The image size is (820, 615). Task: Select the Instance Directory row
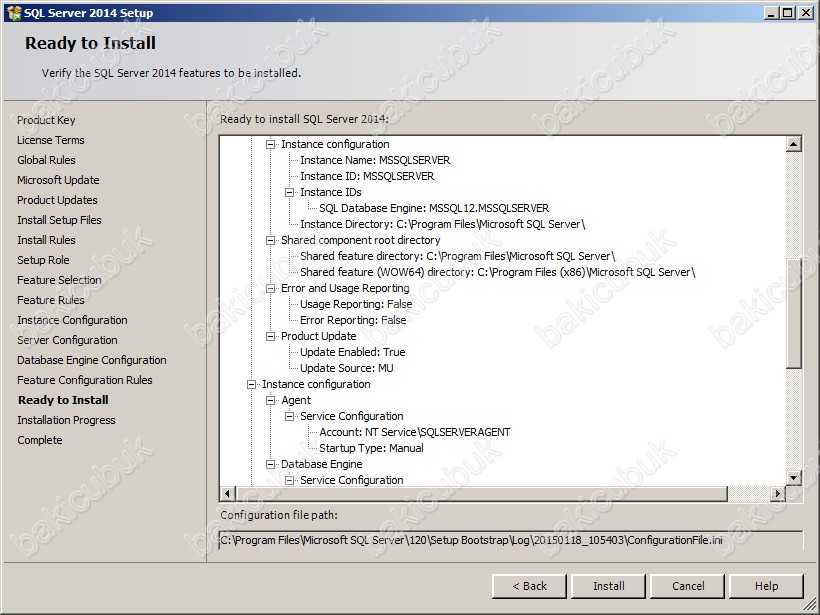point(442,224)
